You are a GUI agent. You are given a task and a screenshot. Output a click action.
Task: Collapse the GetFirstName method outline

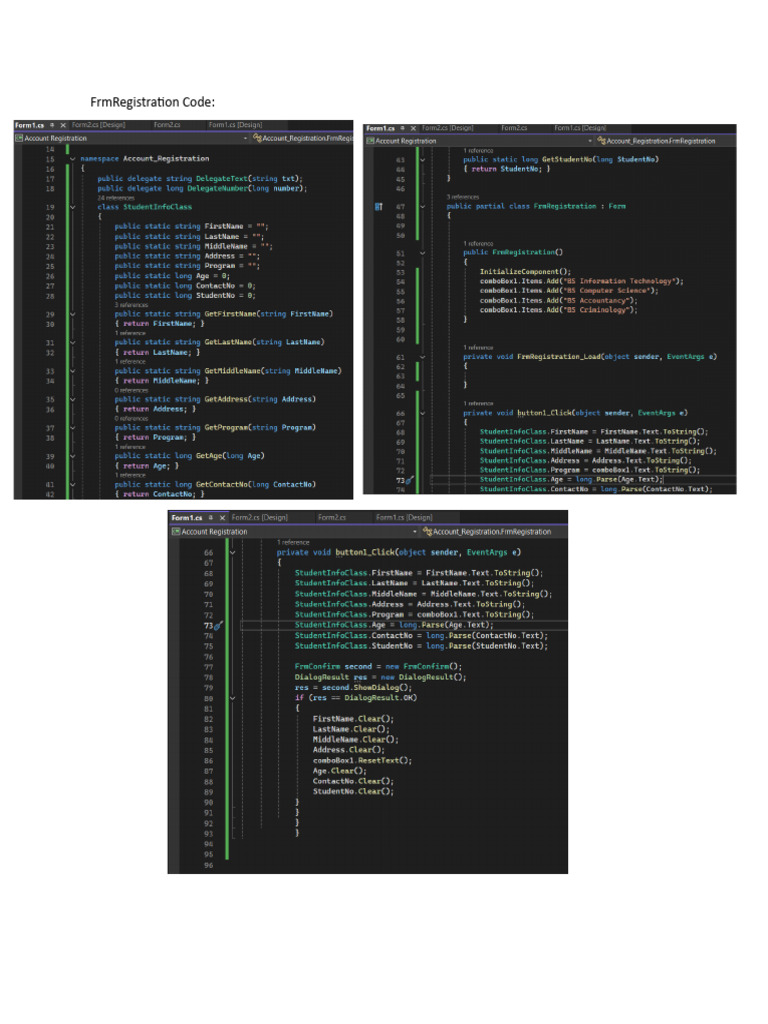point(72,314)
